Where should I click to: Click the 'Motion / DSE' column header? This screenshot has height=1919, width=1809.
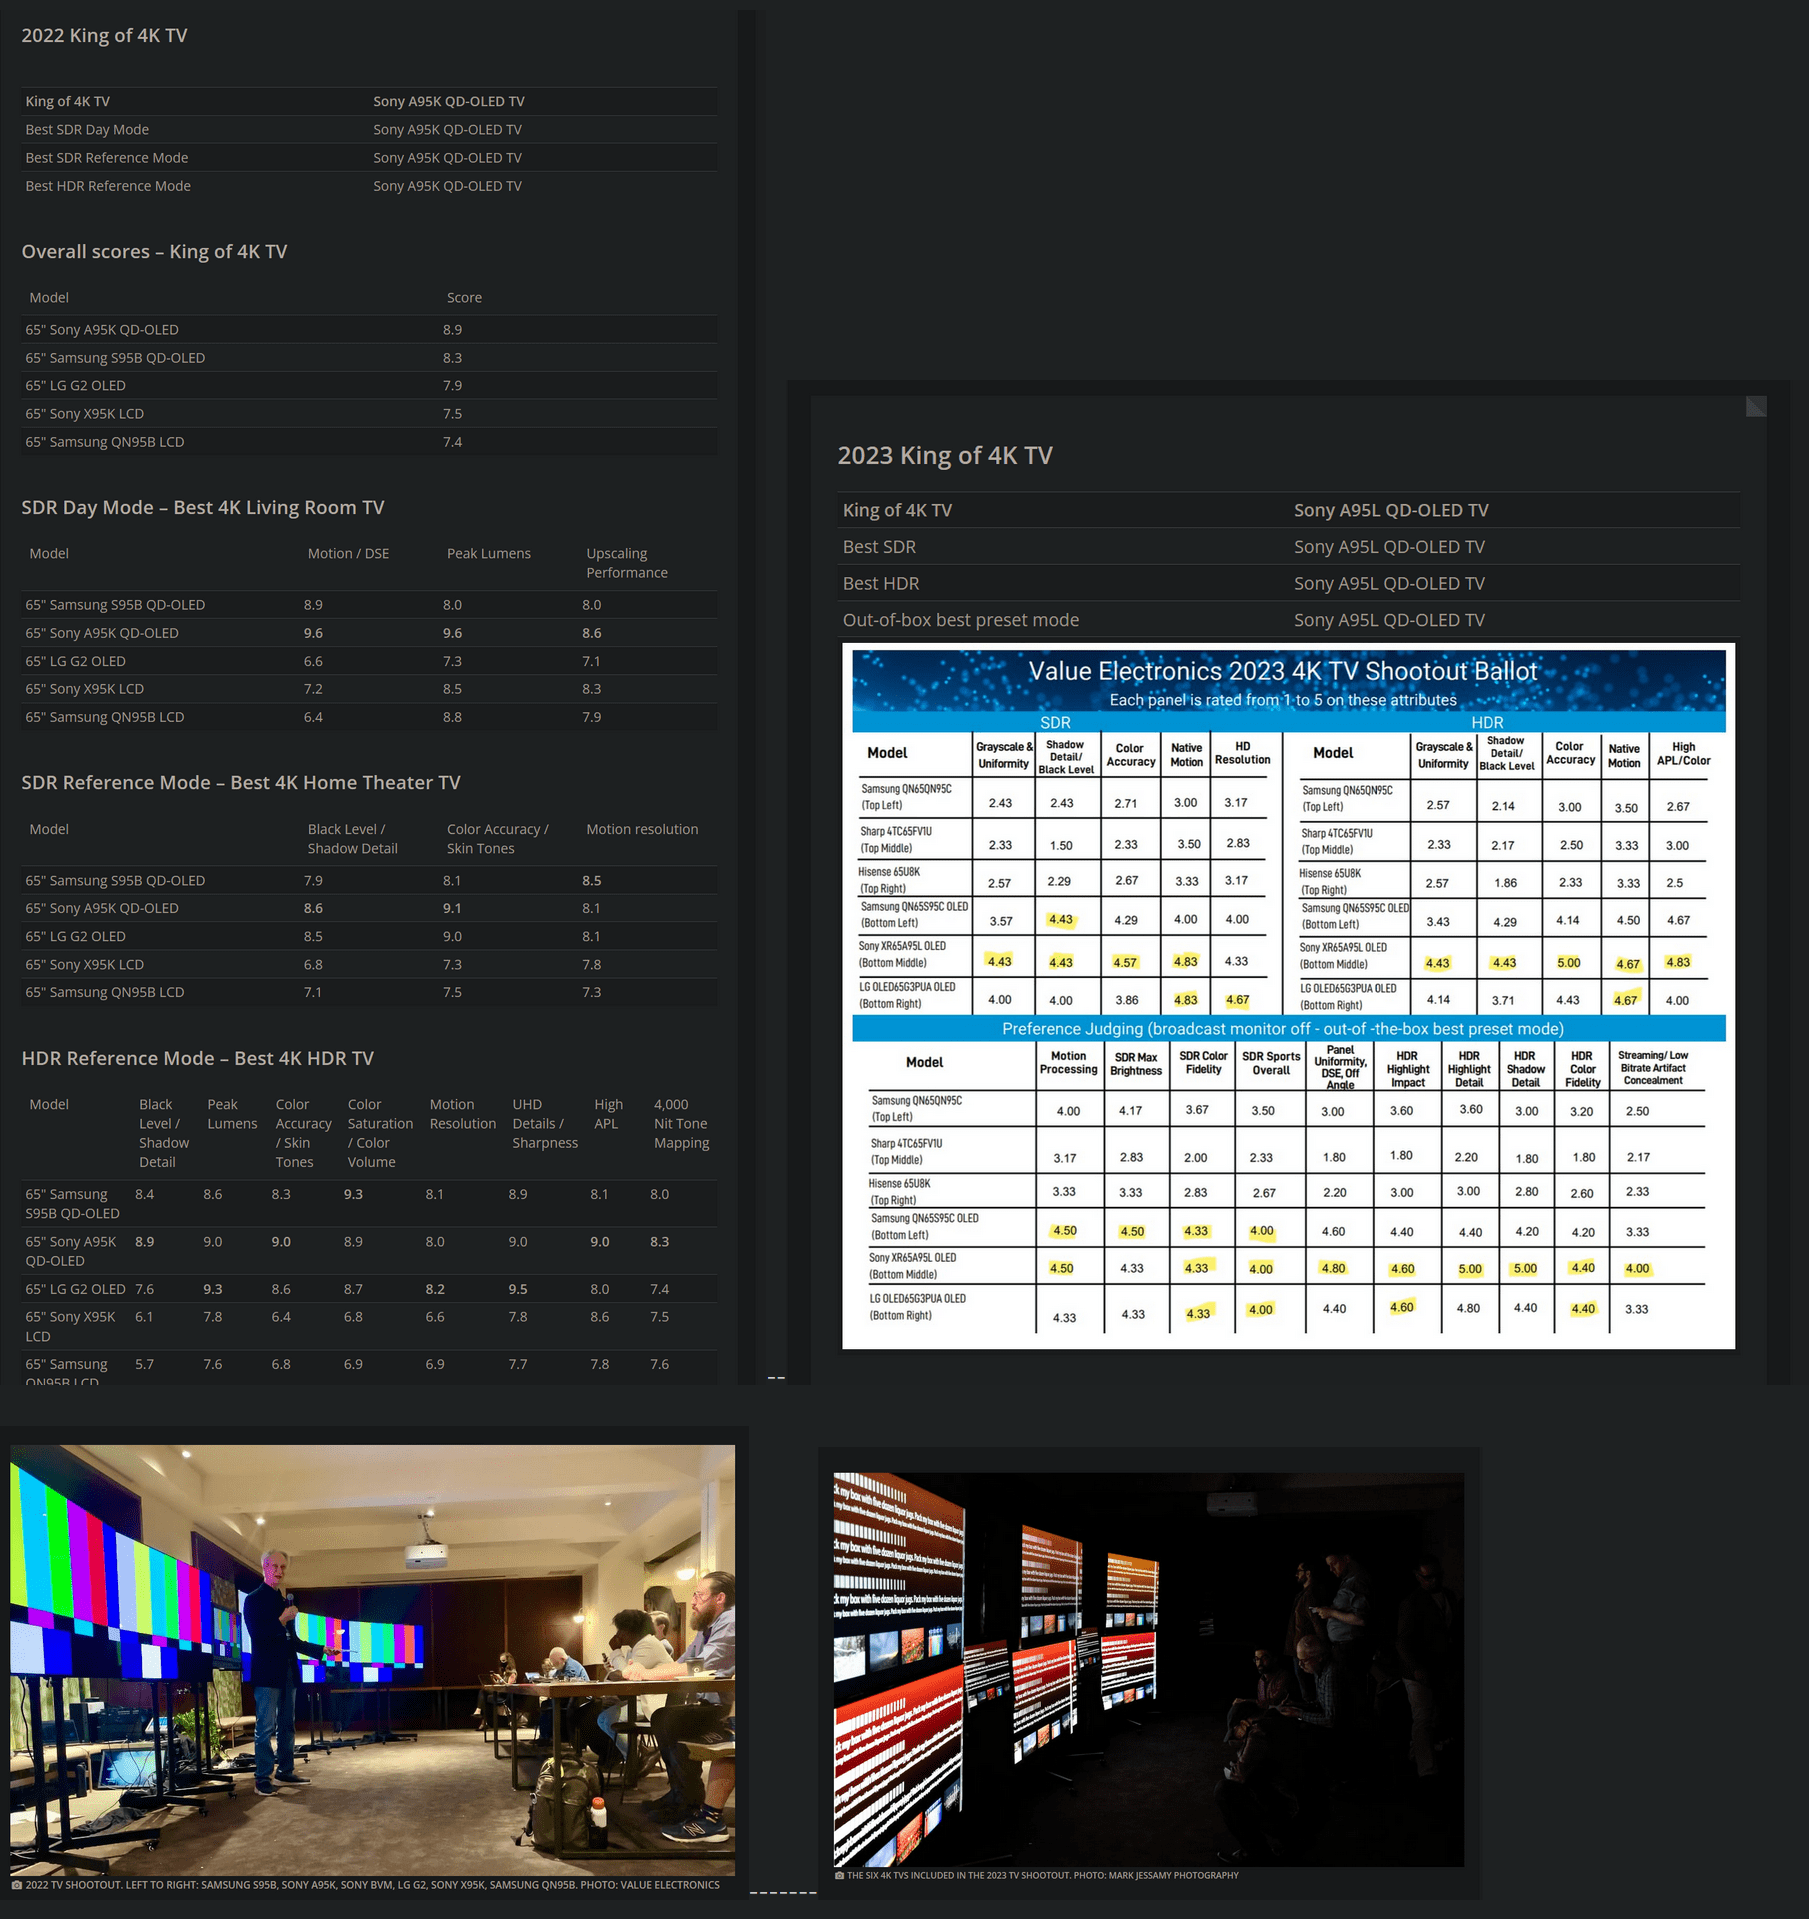tap(348, 554)
